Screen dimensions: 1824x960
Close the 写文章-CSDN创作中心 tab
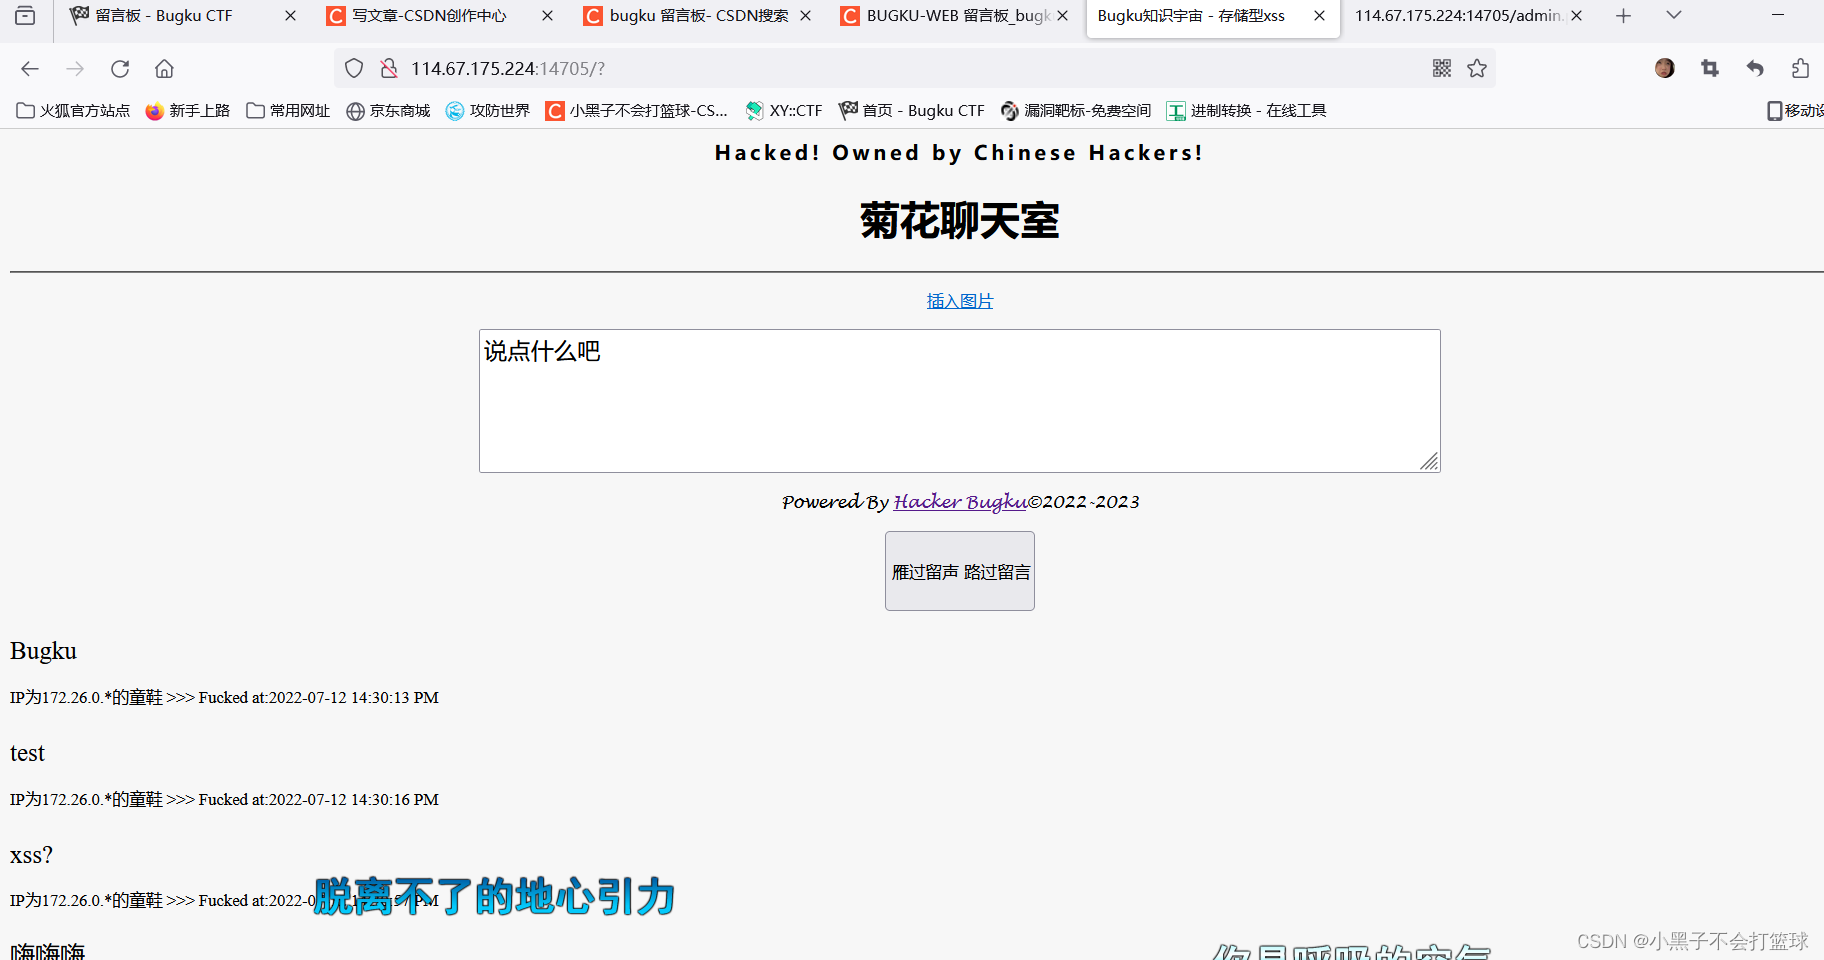[x=547, y=16]
